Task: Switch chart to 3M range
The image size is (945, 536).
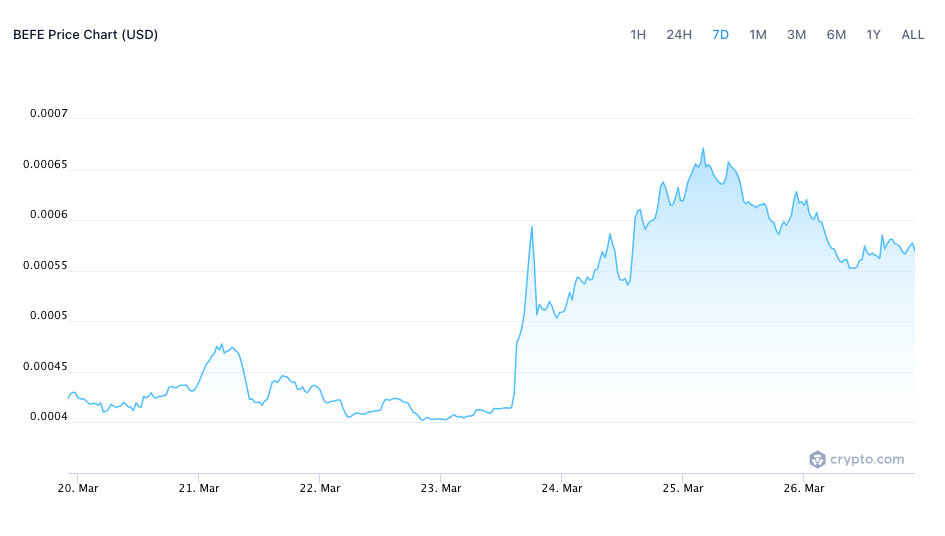Action: coord(796,35)
